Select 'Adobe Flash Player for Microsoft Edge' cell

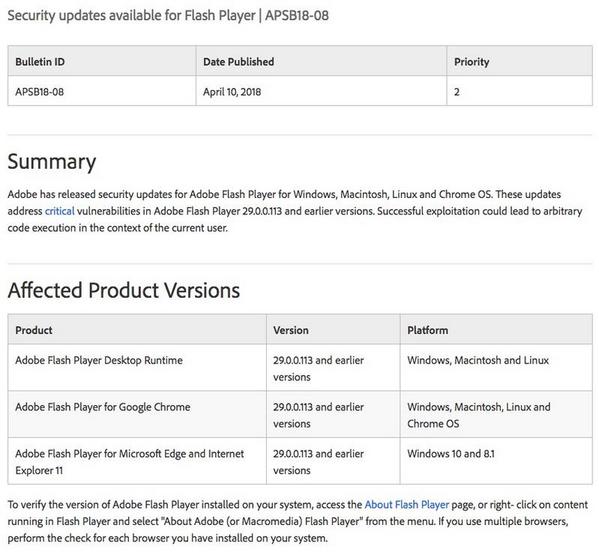[137, 461]
